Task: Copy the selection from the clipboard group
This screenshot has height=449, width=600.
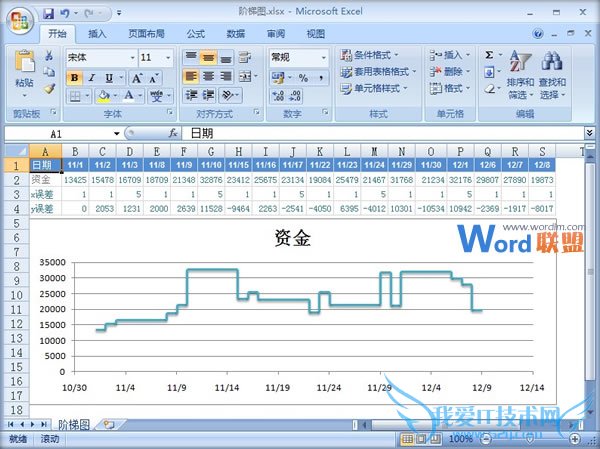Action: (49, 72)
